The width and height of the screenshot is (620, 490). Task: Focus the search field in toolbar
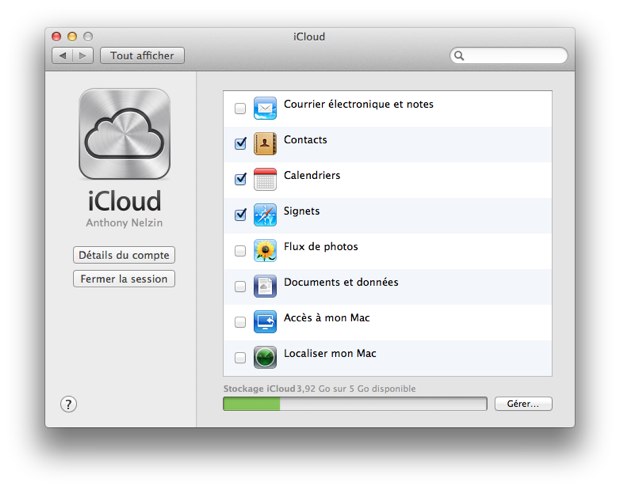[x=509, y=55]
